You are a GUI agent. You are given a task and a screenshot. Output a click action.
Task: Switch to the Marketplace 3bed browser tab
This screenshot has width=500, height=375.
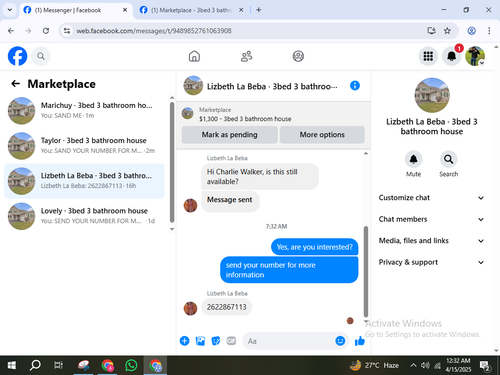pyautogui.click(x=191, y=10)
